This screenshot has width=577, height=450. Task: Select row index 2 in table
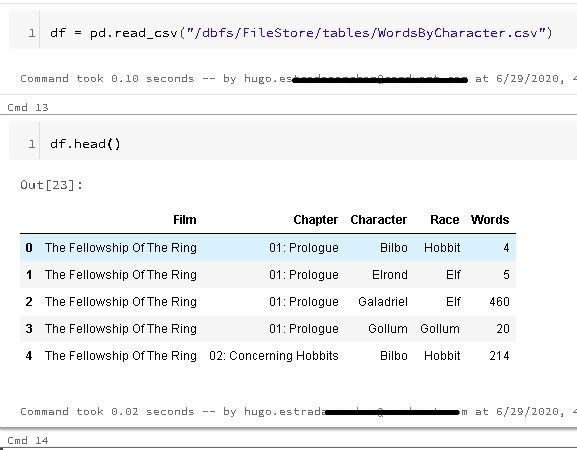coord(29,302)
